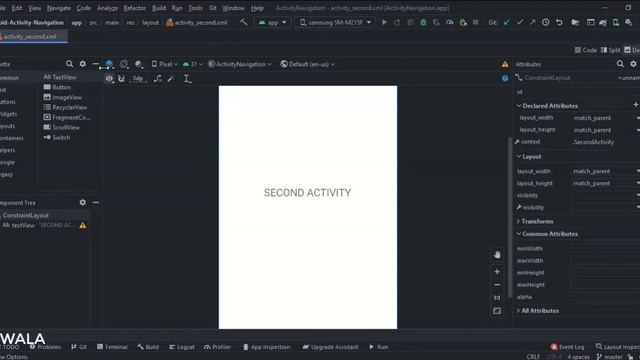Toggle the autoconnect magnet icon
The image size is (640, 360).
122,78
